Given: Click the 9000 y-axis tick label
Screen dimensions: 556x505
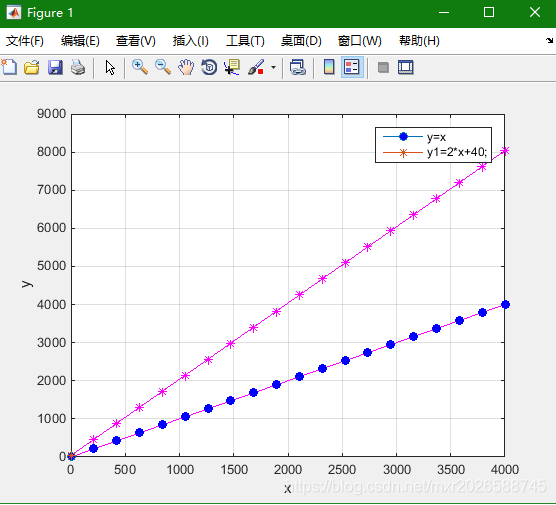Looking at the screenshot, I should (x=51, y=114).
